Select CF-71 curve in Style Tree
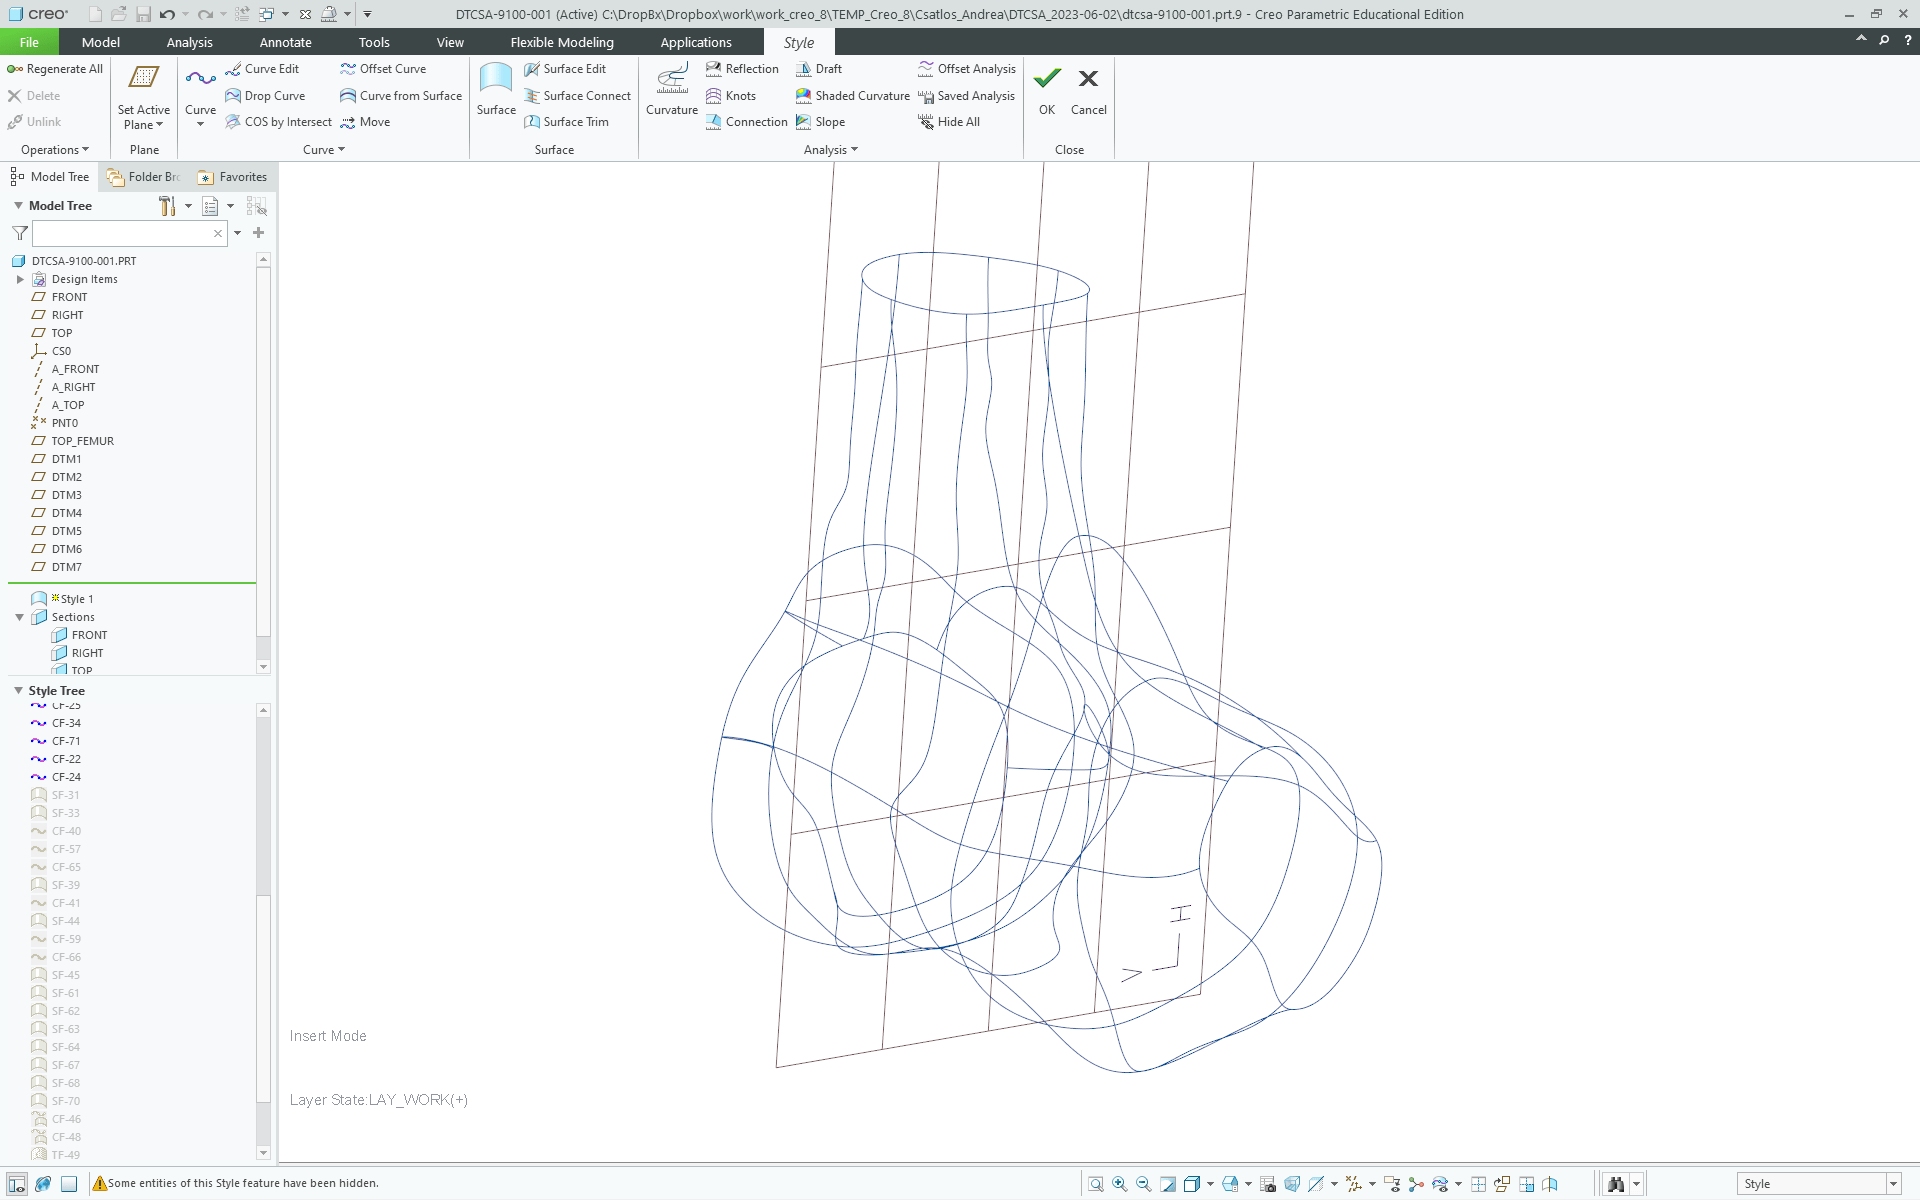The width and height of the screenshot is (1920, 1200). click(x=66, y=741)
